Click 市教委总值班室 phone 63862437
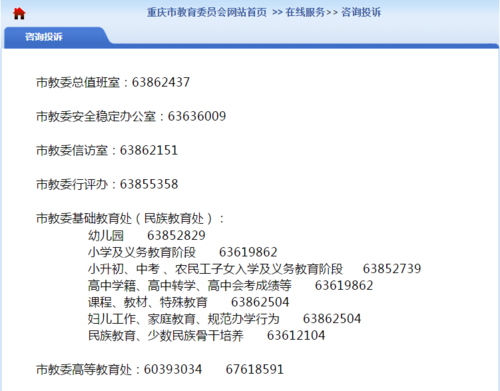This screenshot has height=391, width=500. [x=161, y=82]
